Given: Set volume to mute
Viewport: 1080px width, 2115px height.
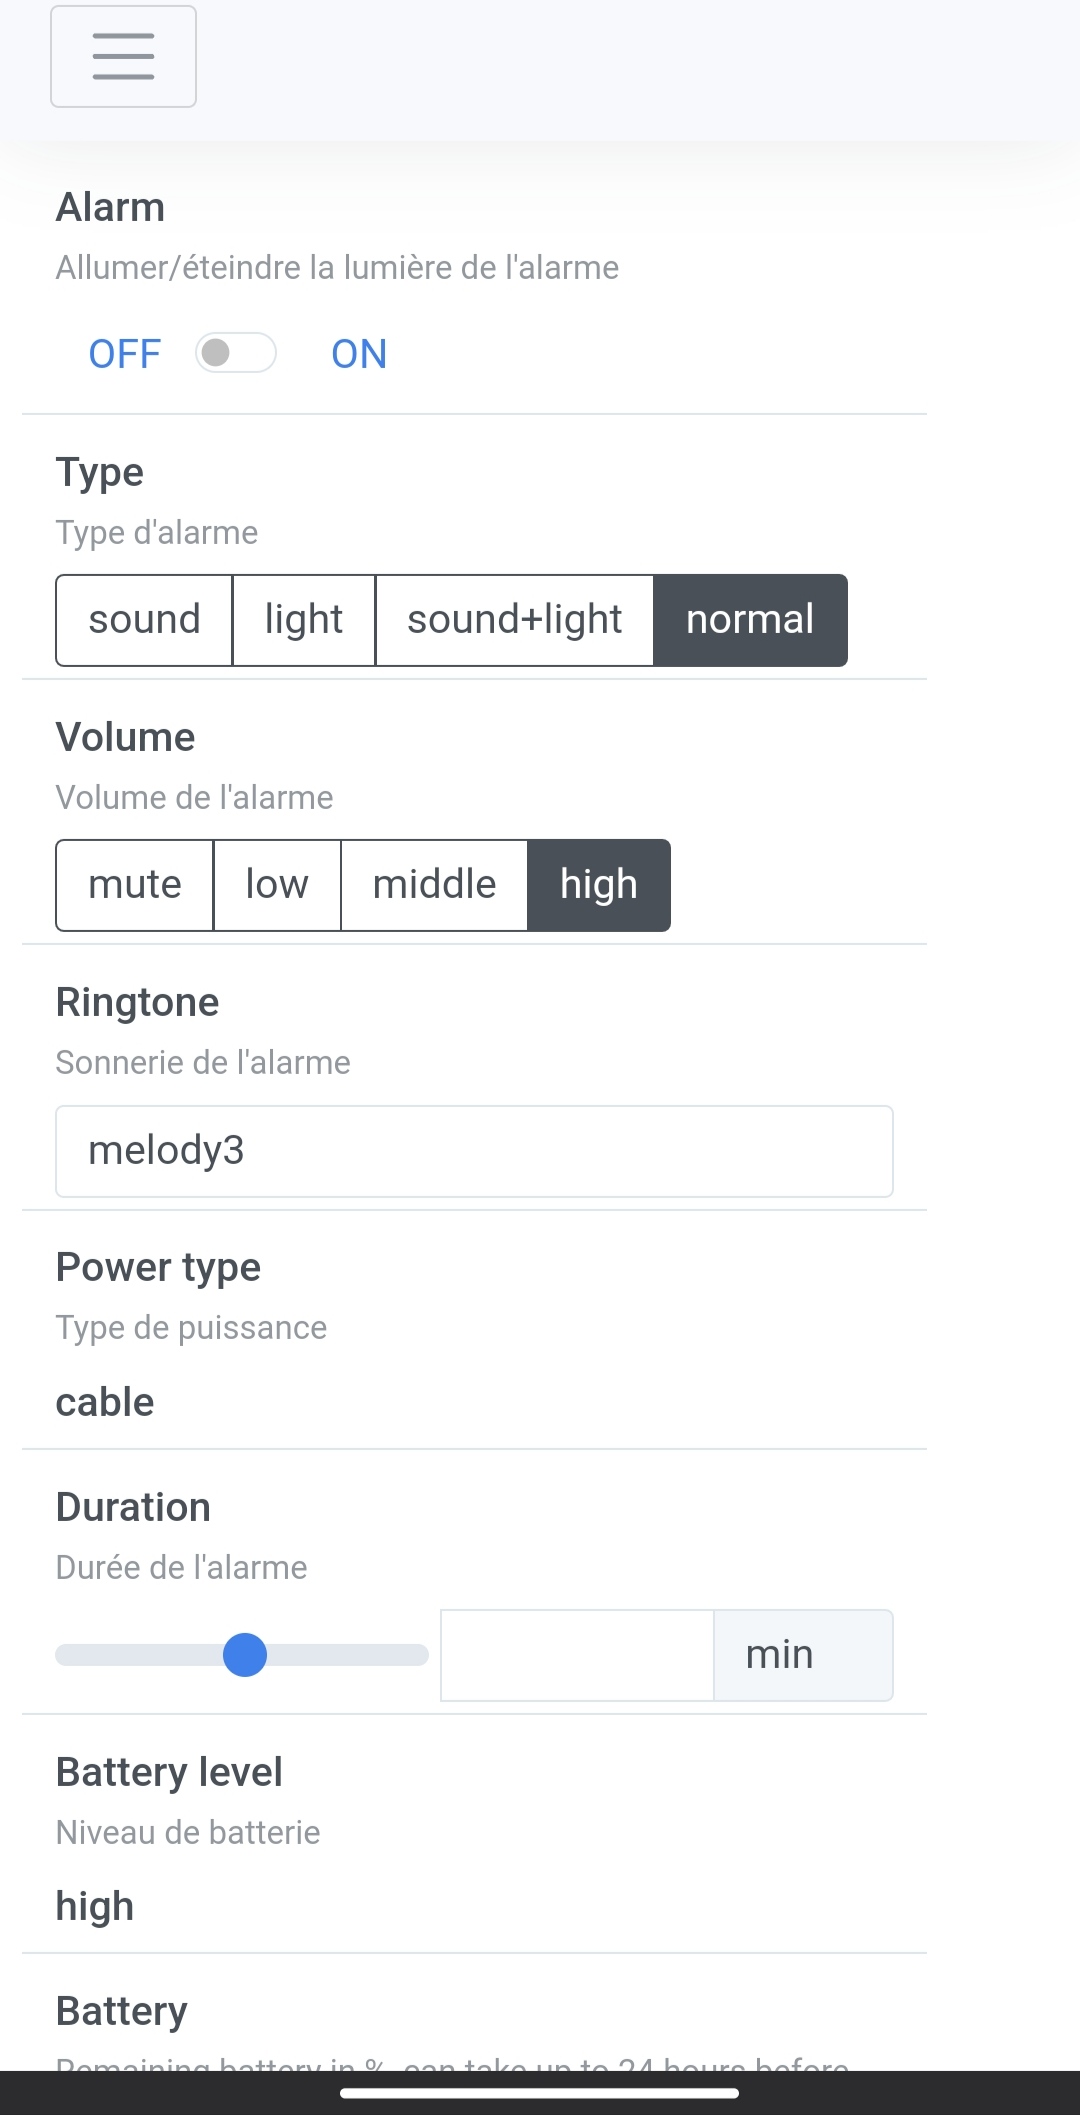Looking at the screenshot, I should (135, 885).
